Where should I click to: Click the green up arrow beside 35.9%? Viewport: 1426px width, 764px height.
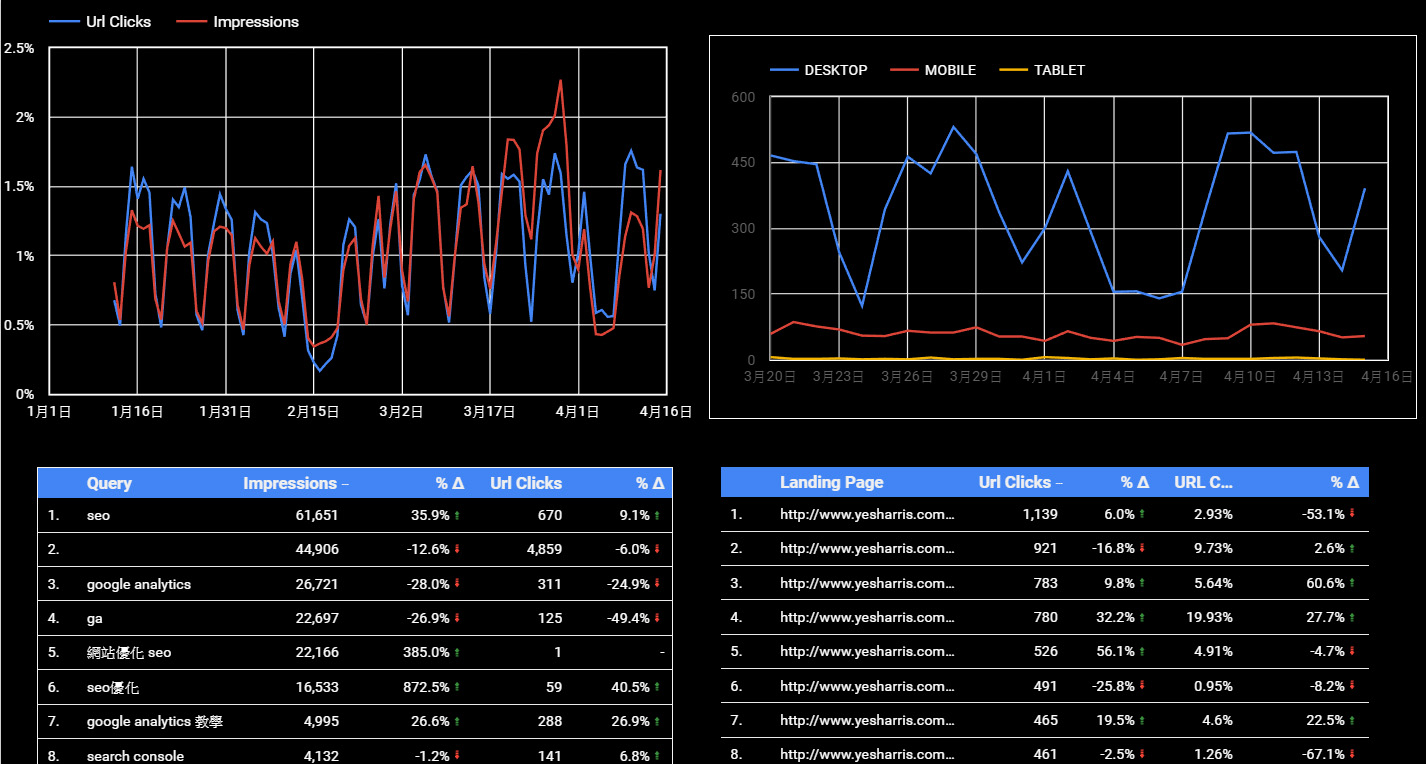(x=457, y=516)
